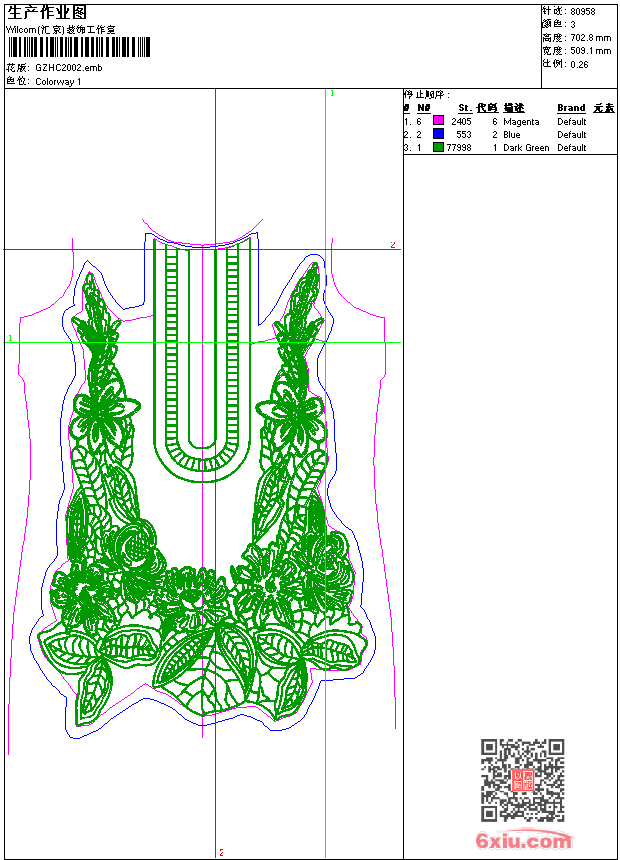
Task: Click Default brand in the Magenta row
Action: (572, 121)
